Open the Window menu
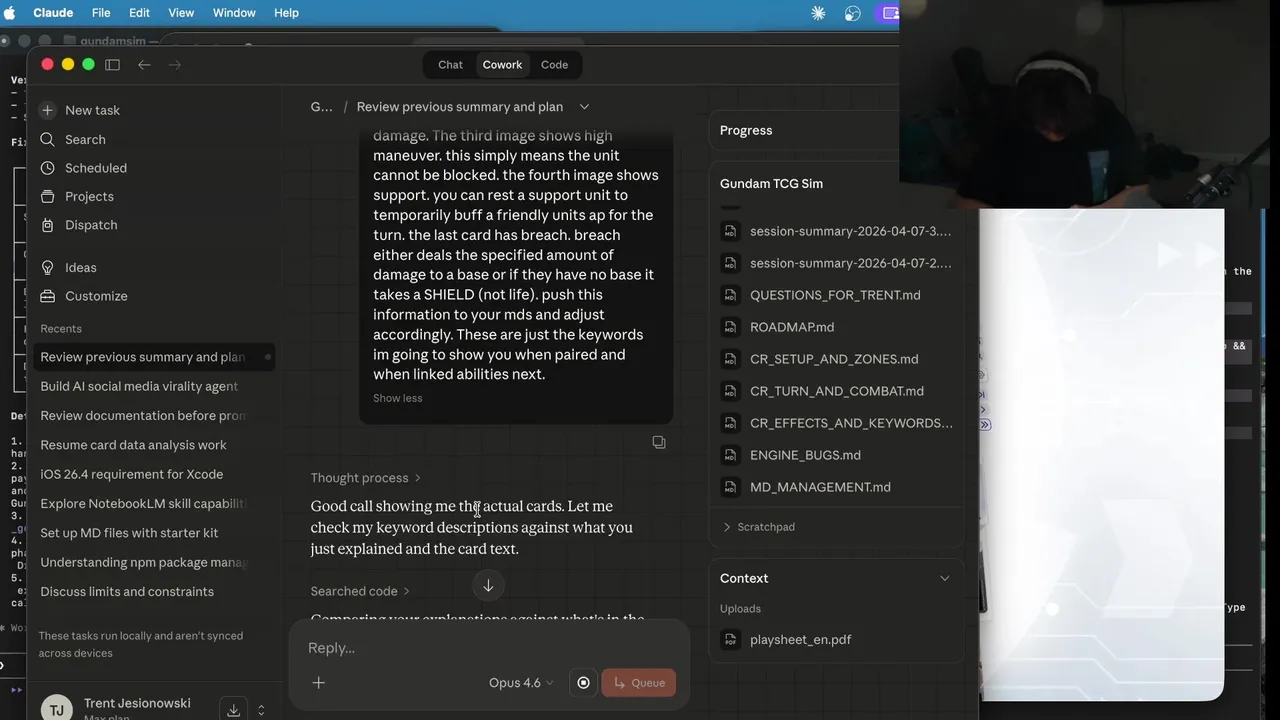 [x=234, y=13]
